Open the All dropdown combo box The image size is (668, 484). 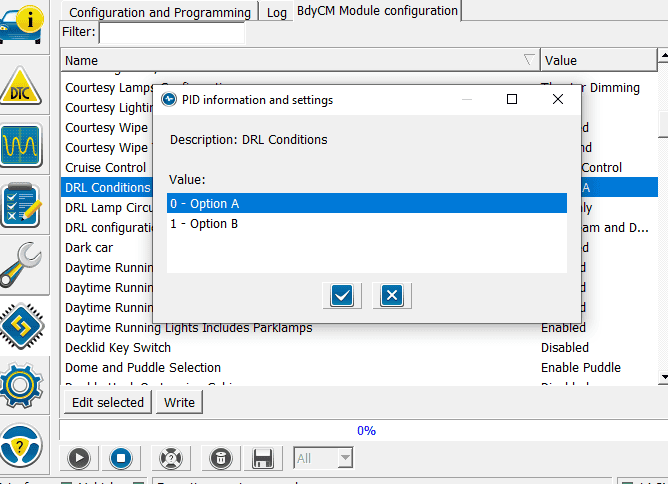[x=323, y=458]
